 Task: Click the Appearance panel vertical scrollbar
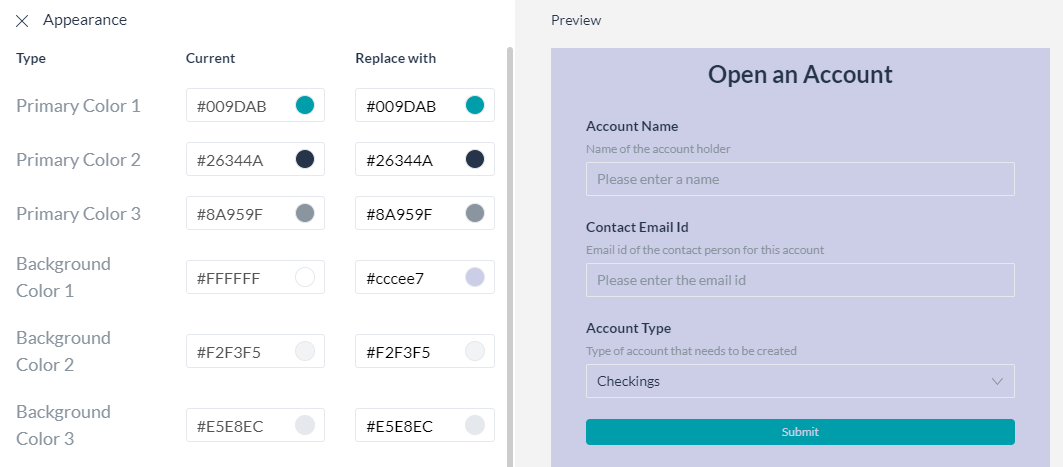(510, 257)
